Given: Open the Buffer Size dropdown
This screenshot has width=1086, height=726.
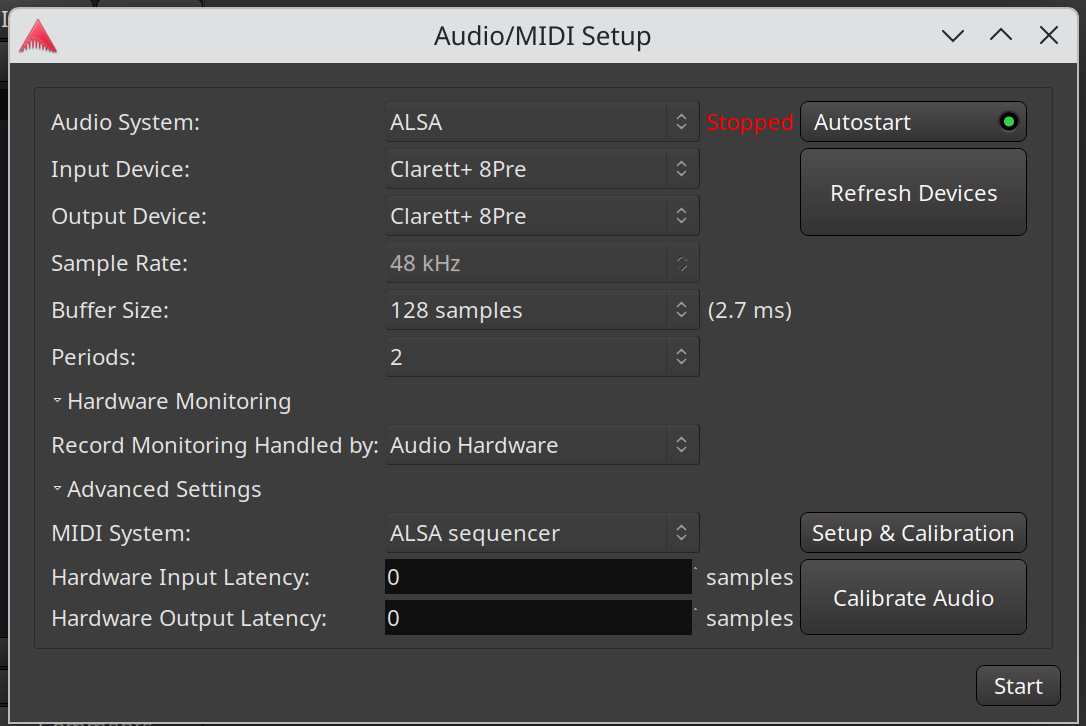Looking at the screenshot, I should pyautogui.click(x=542, y=310).
